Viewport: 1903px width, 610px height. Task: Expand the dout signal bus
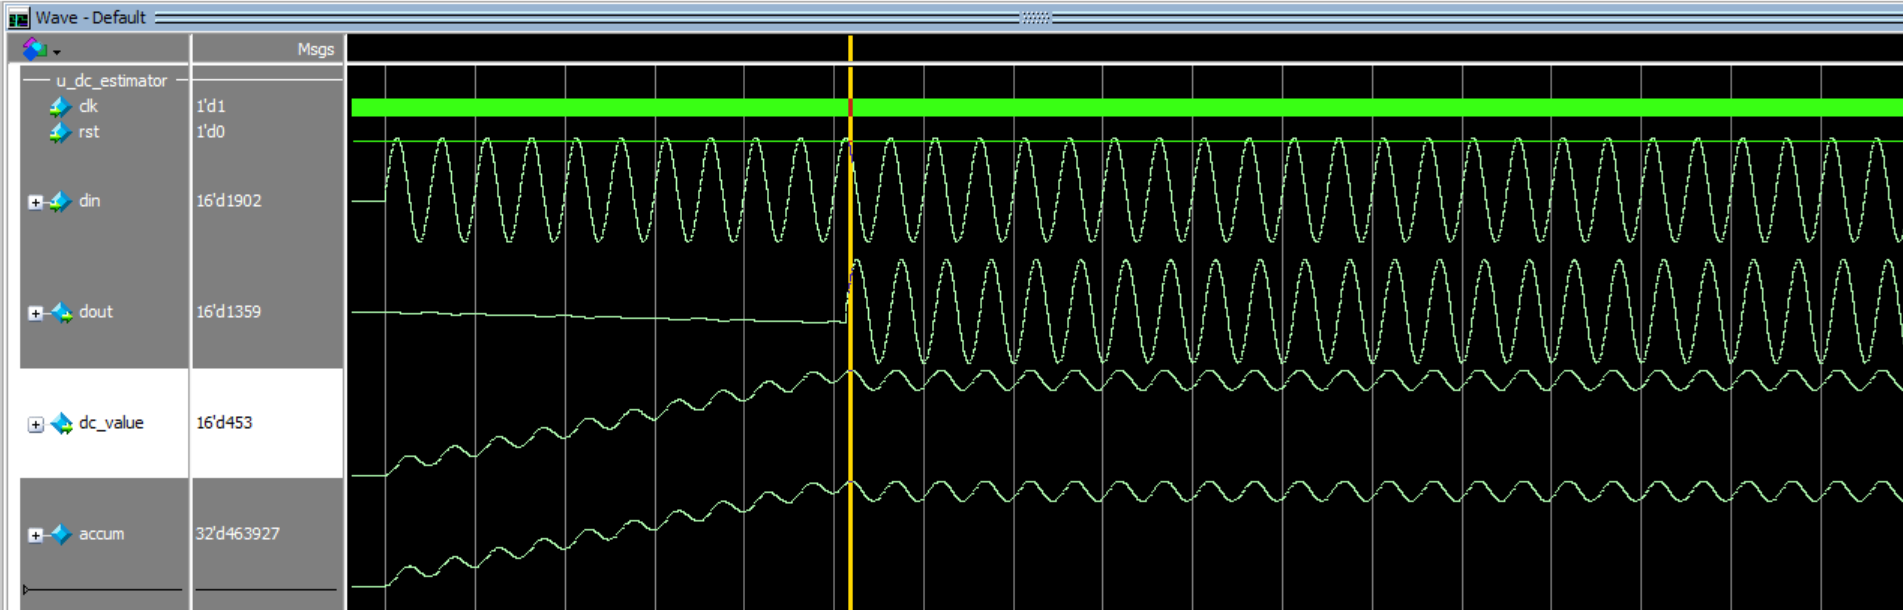click(x=35, y=313)
